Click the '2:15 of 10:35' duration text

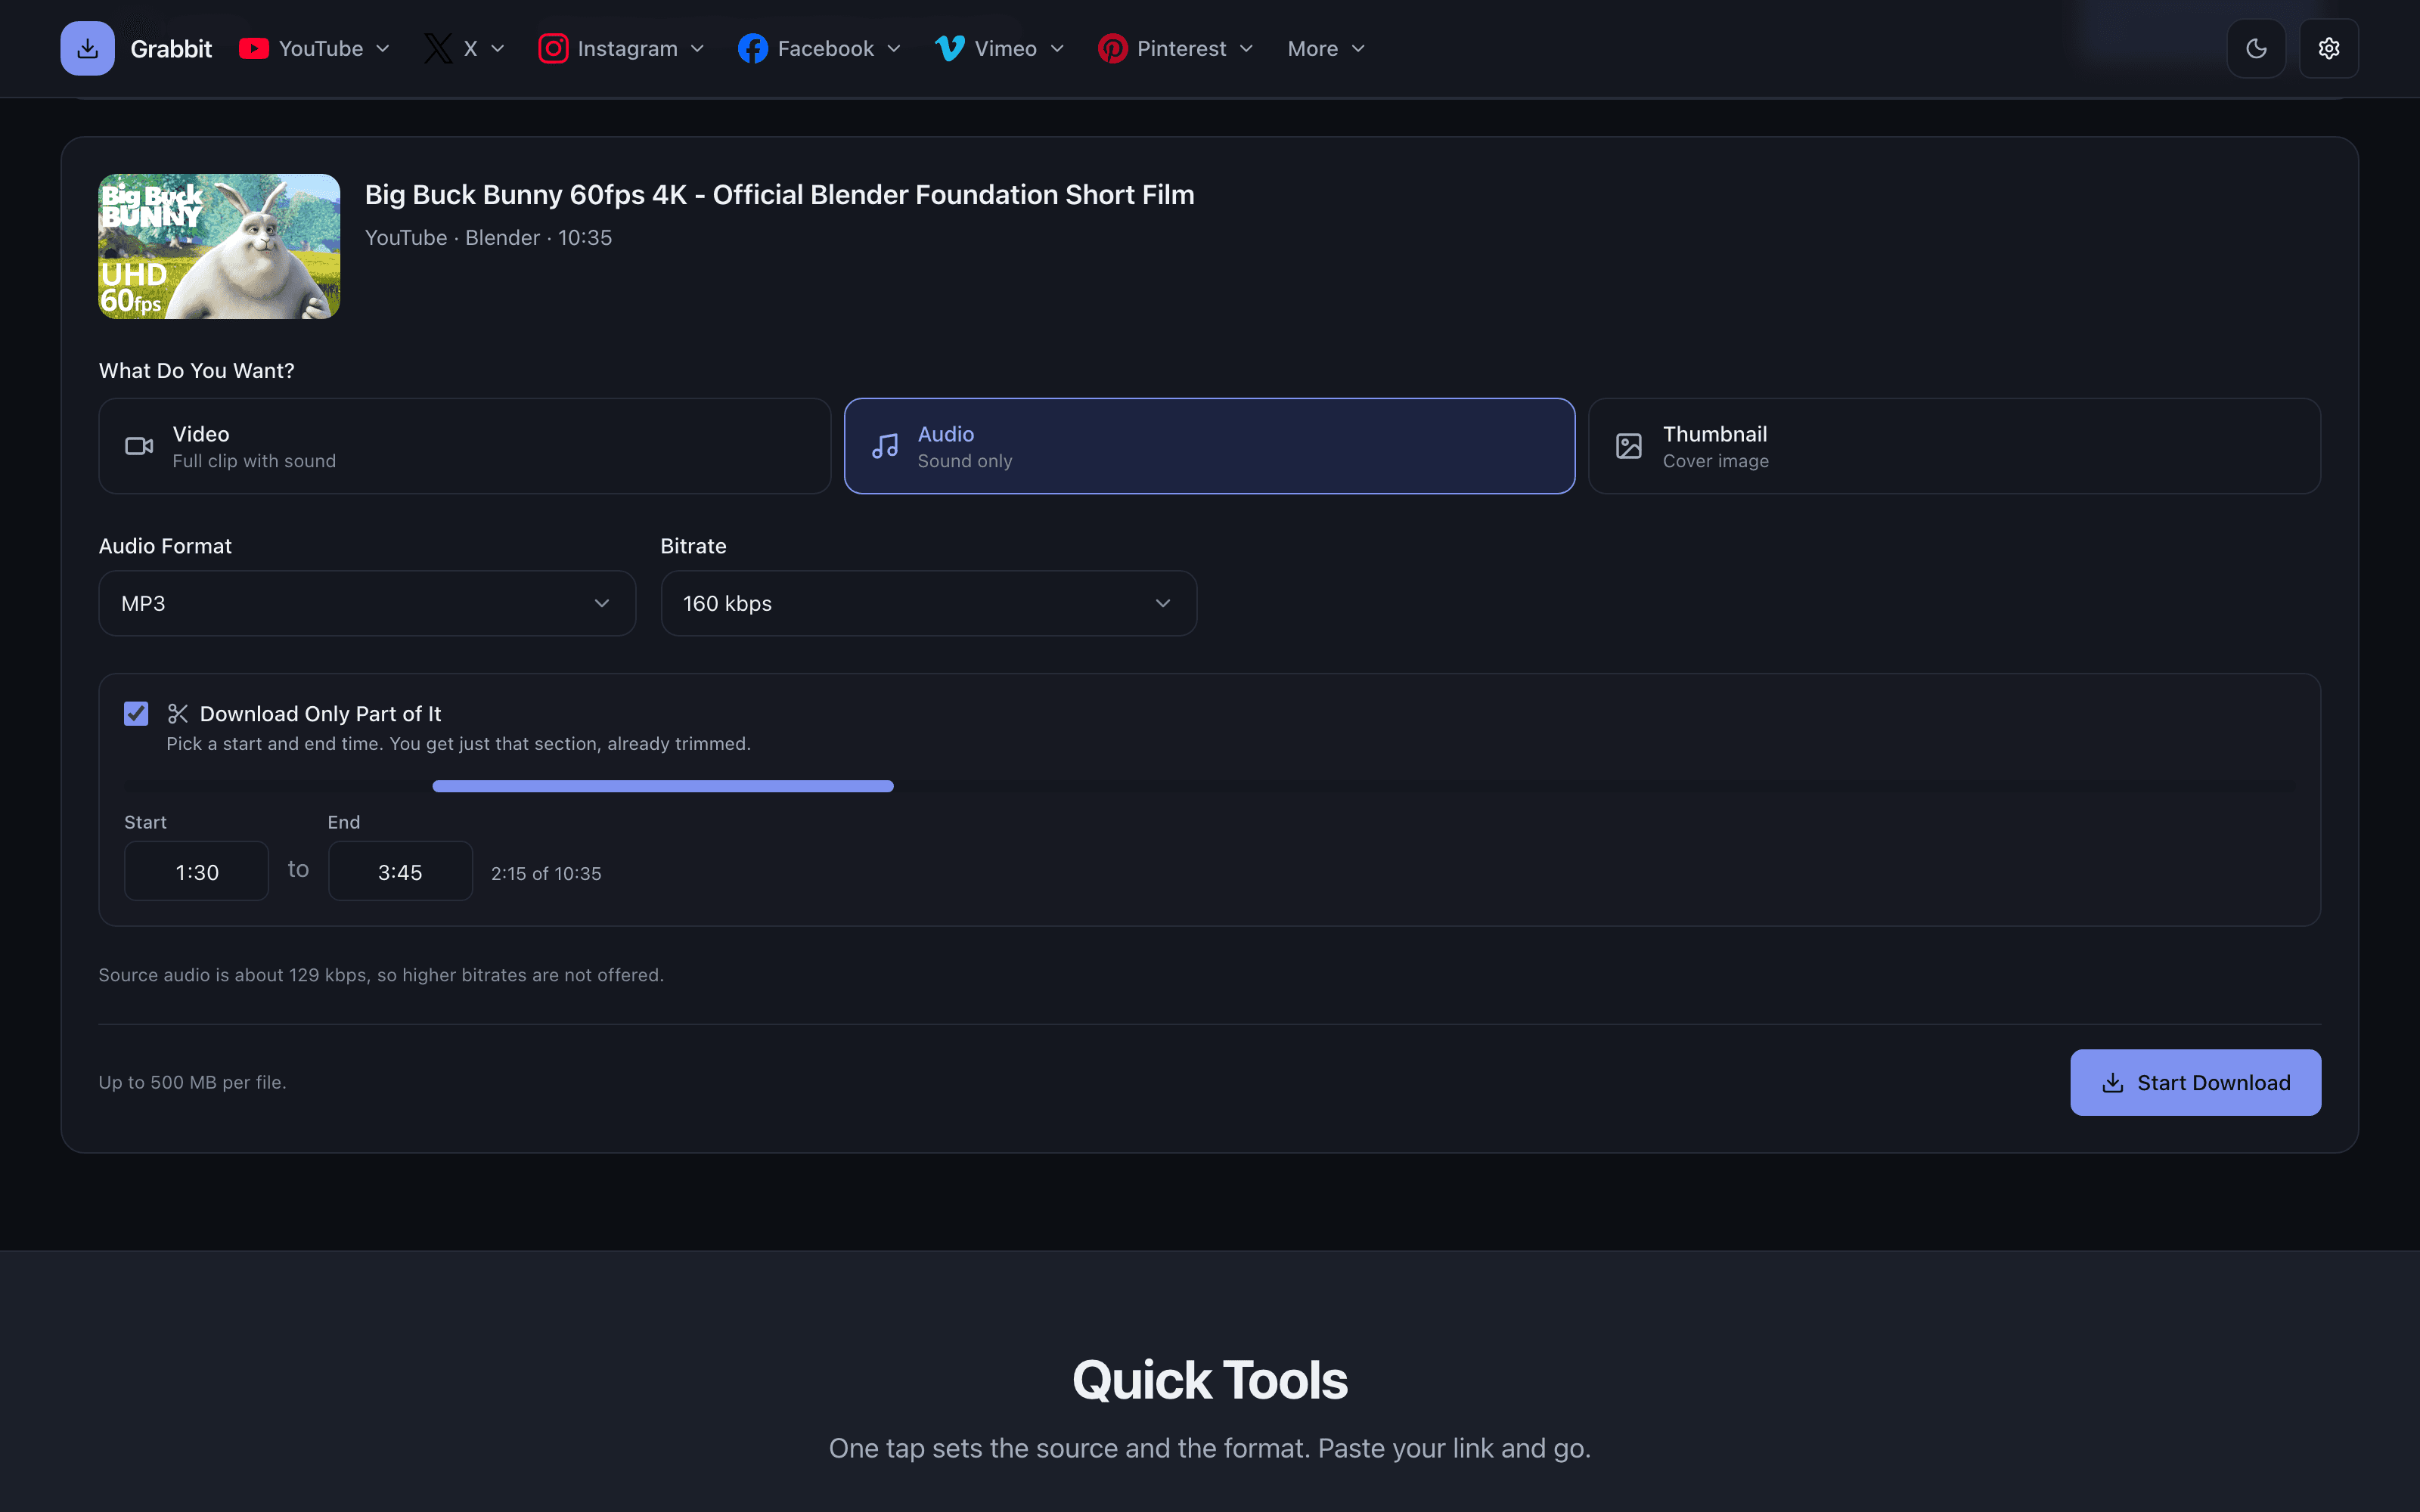[546, 873]
